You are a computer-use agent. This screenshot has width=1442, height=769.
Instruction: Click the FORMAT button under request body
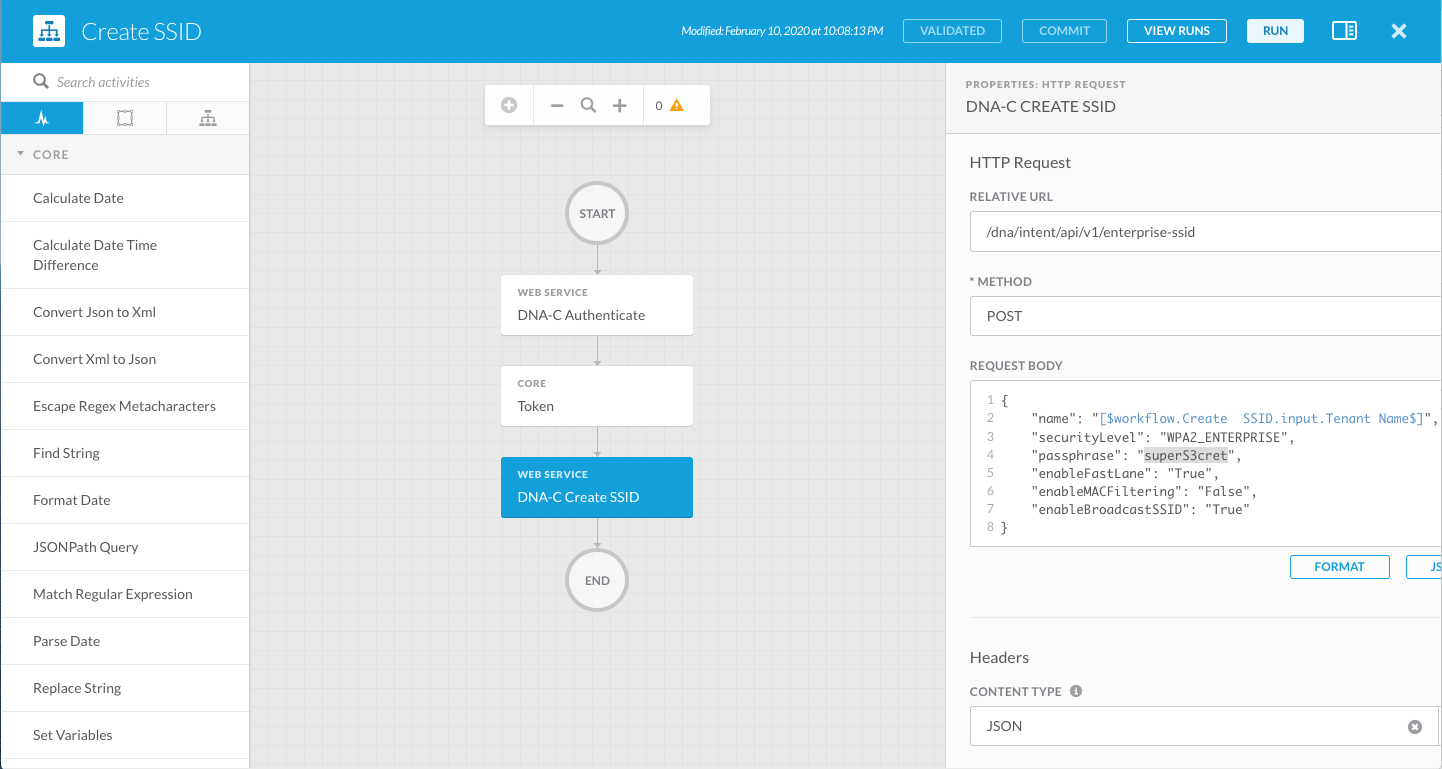[x=1339, y=567]
